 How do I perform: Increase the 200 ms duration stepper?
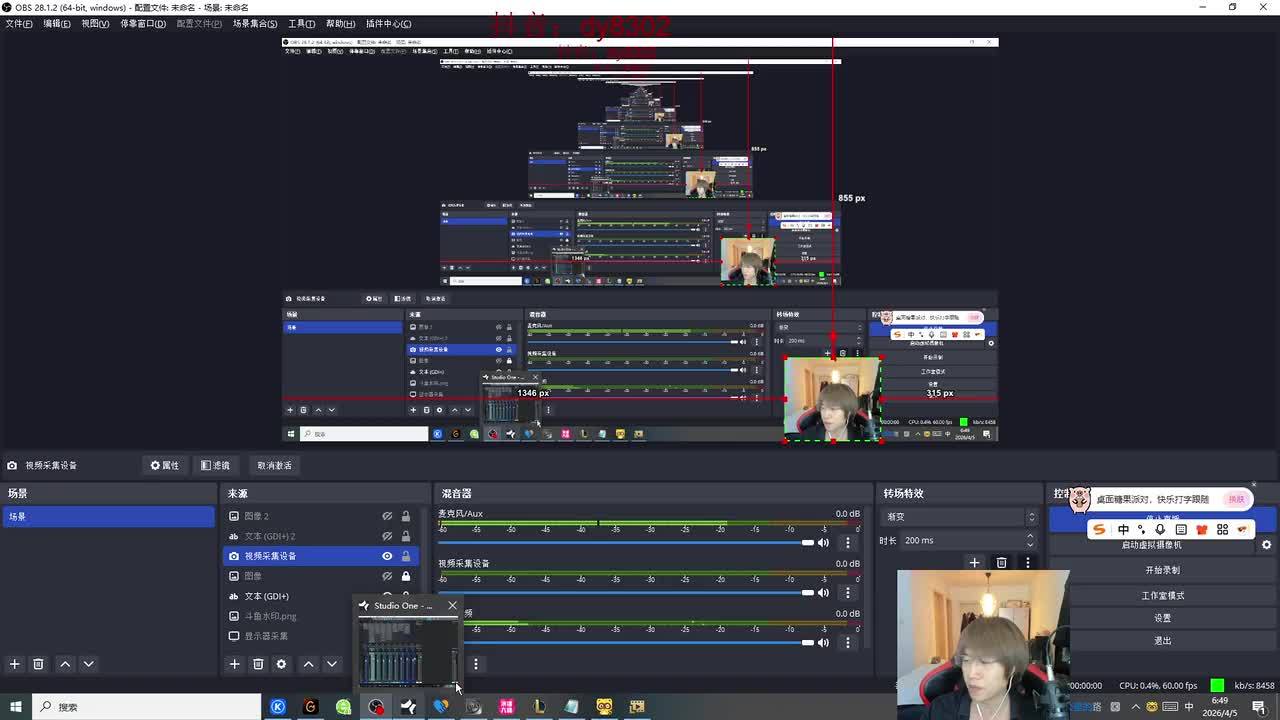click(1031, 537)
